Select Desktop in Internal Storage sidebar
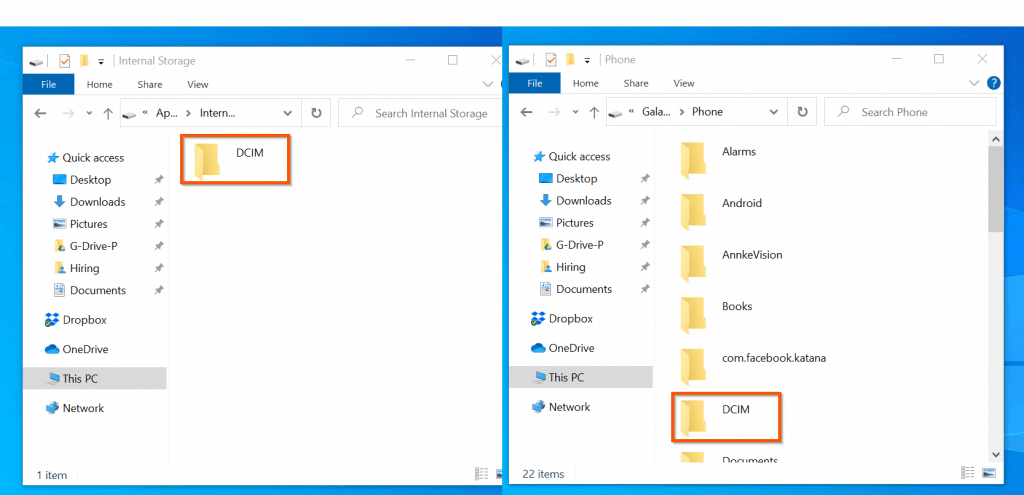This screenshot has height=495, width=1024. pos(82,180)
